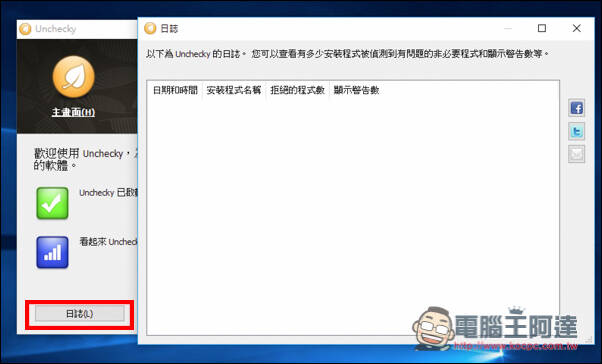Click the Unchecky title bar icon
Viewport: 602px width, 364px height.
[25, 29]
